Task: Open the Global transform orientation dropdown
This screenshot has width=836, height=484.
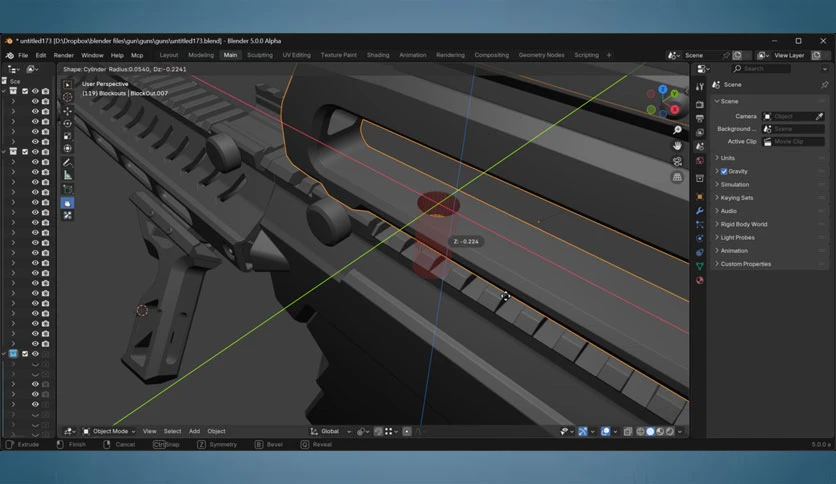Action: pyautogui.click(x=331, y=431)
